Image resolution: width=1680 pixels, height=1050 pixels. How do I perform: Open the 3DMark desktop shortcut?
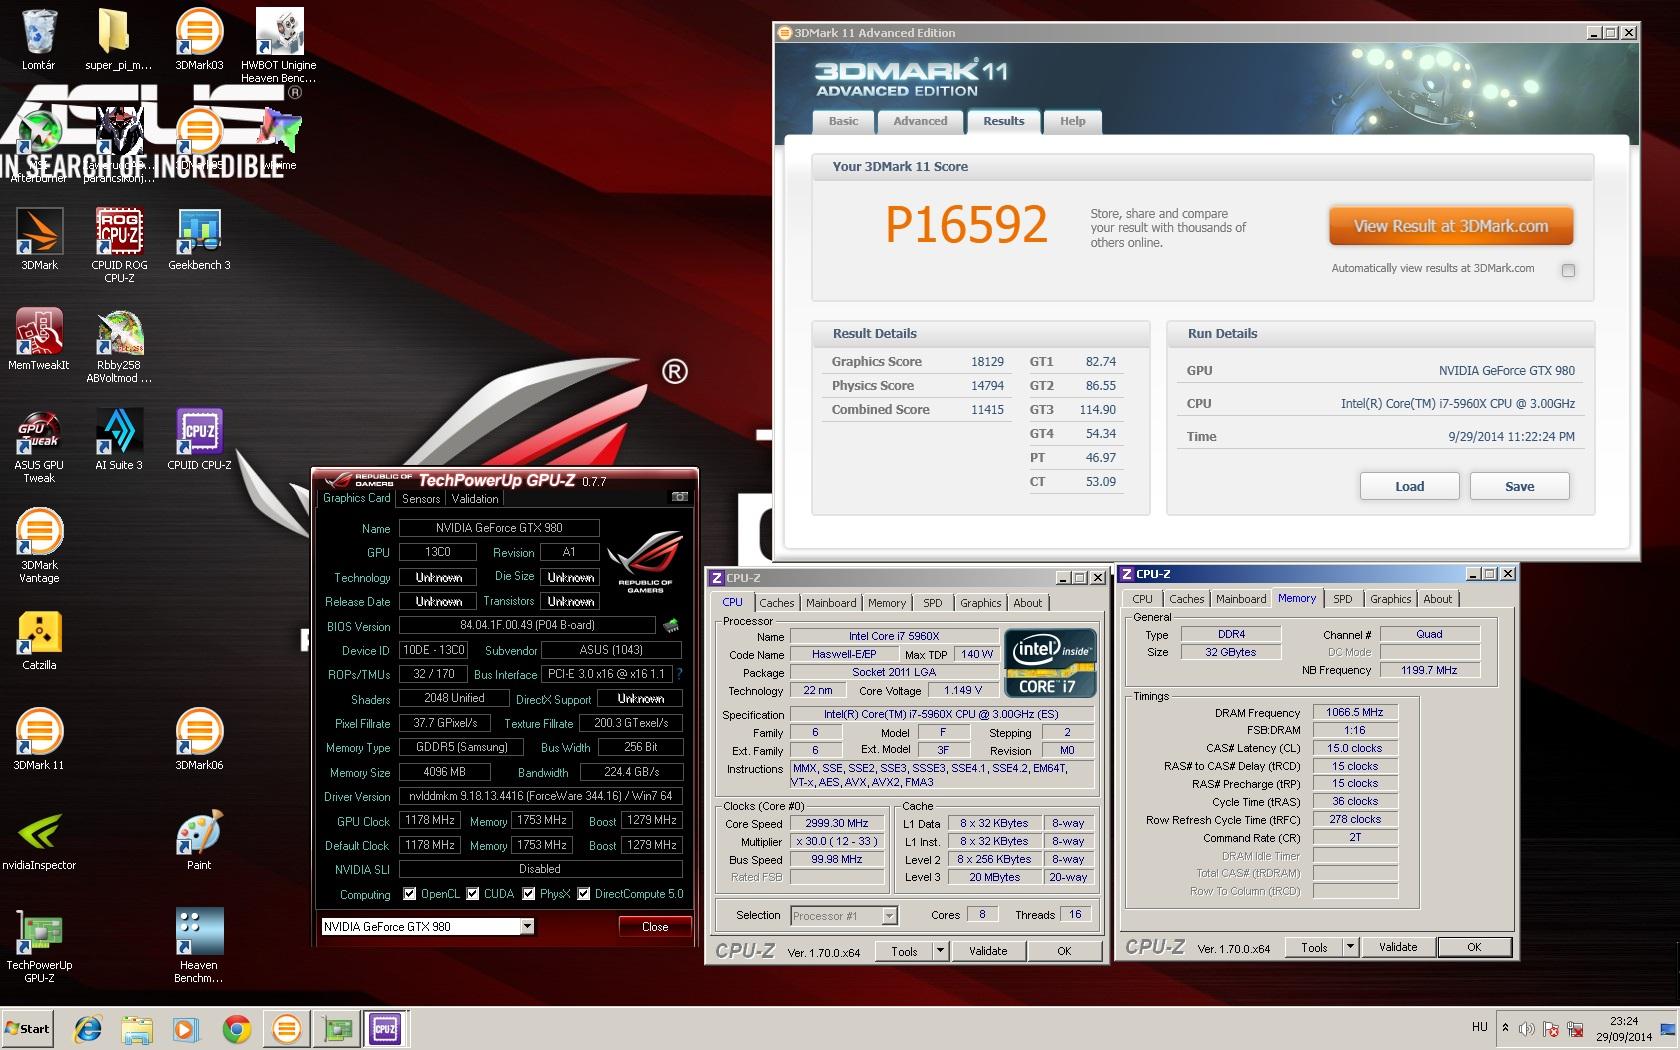tap(39, 238)
